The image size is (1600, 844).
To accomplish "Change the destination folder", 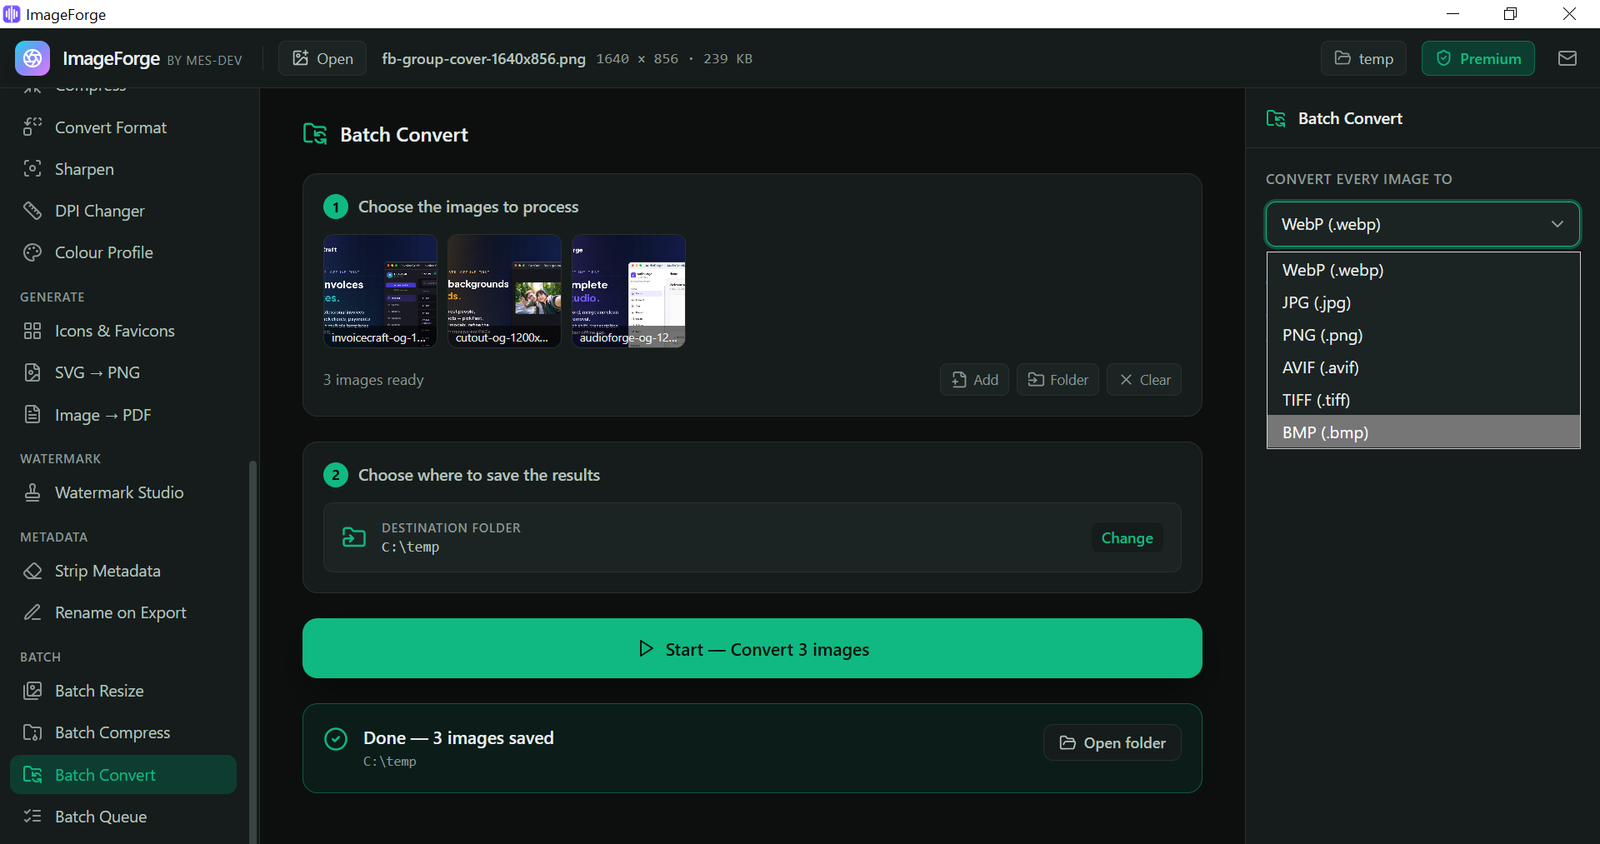I will [1127, 538].
